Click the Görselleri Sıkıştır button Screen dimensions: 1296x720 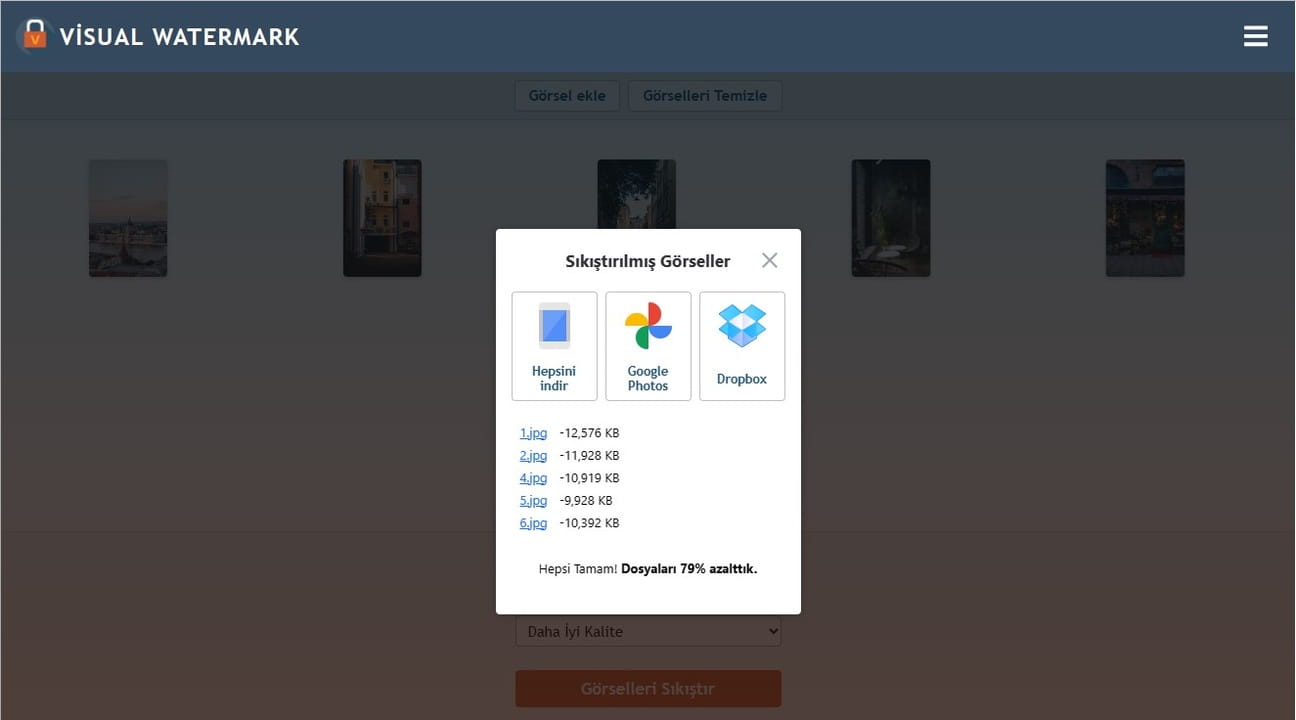pos(648,689)
